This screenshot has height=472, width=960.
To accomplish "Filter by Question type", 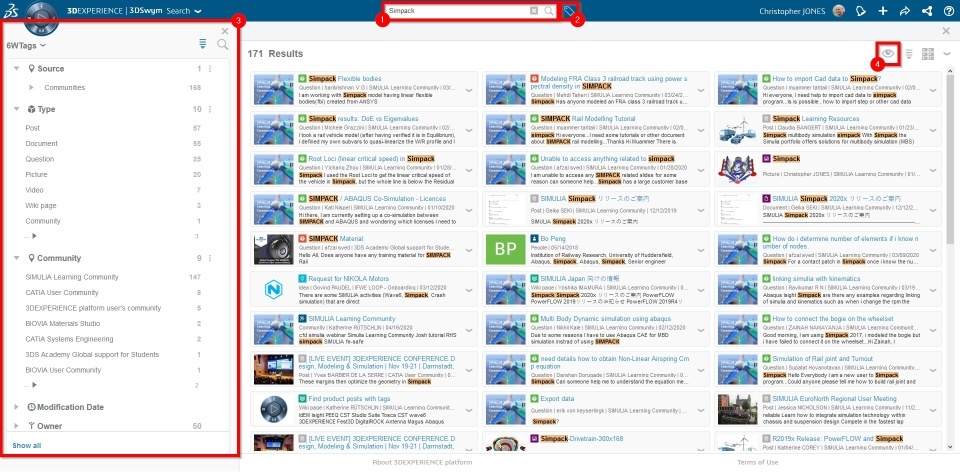I will [40, 159].
